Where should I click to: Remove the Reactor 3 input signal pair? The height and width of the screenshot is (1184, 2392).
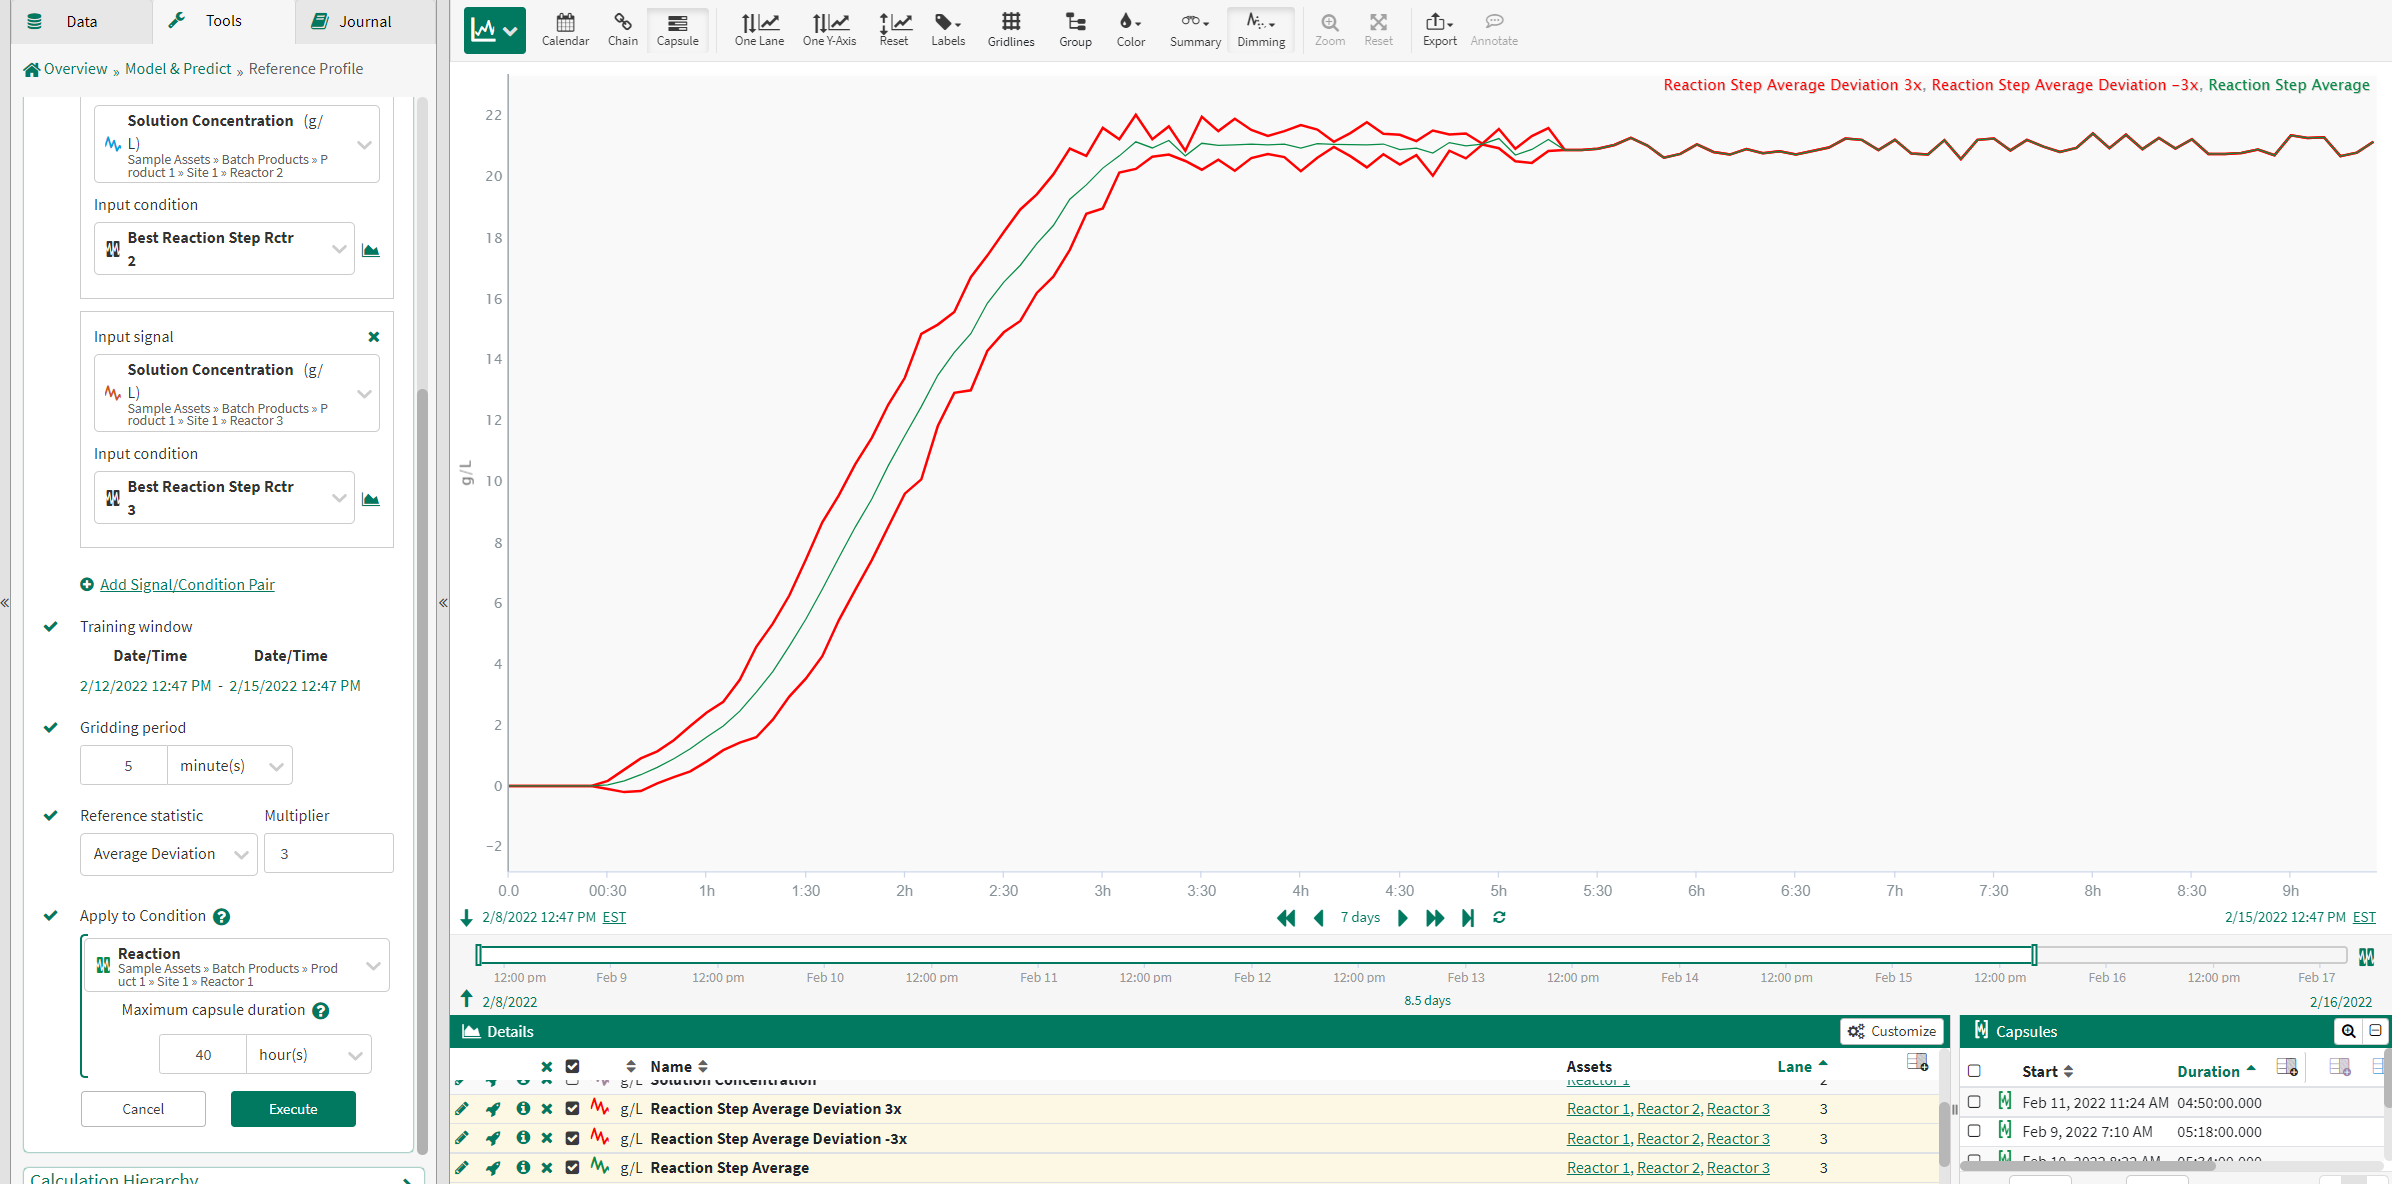point(374,337)
